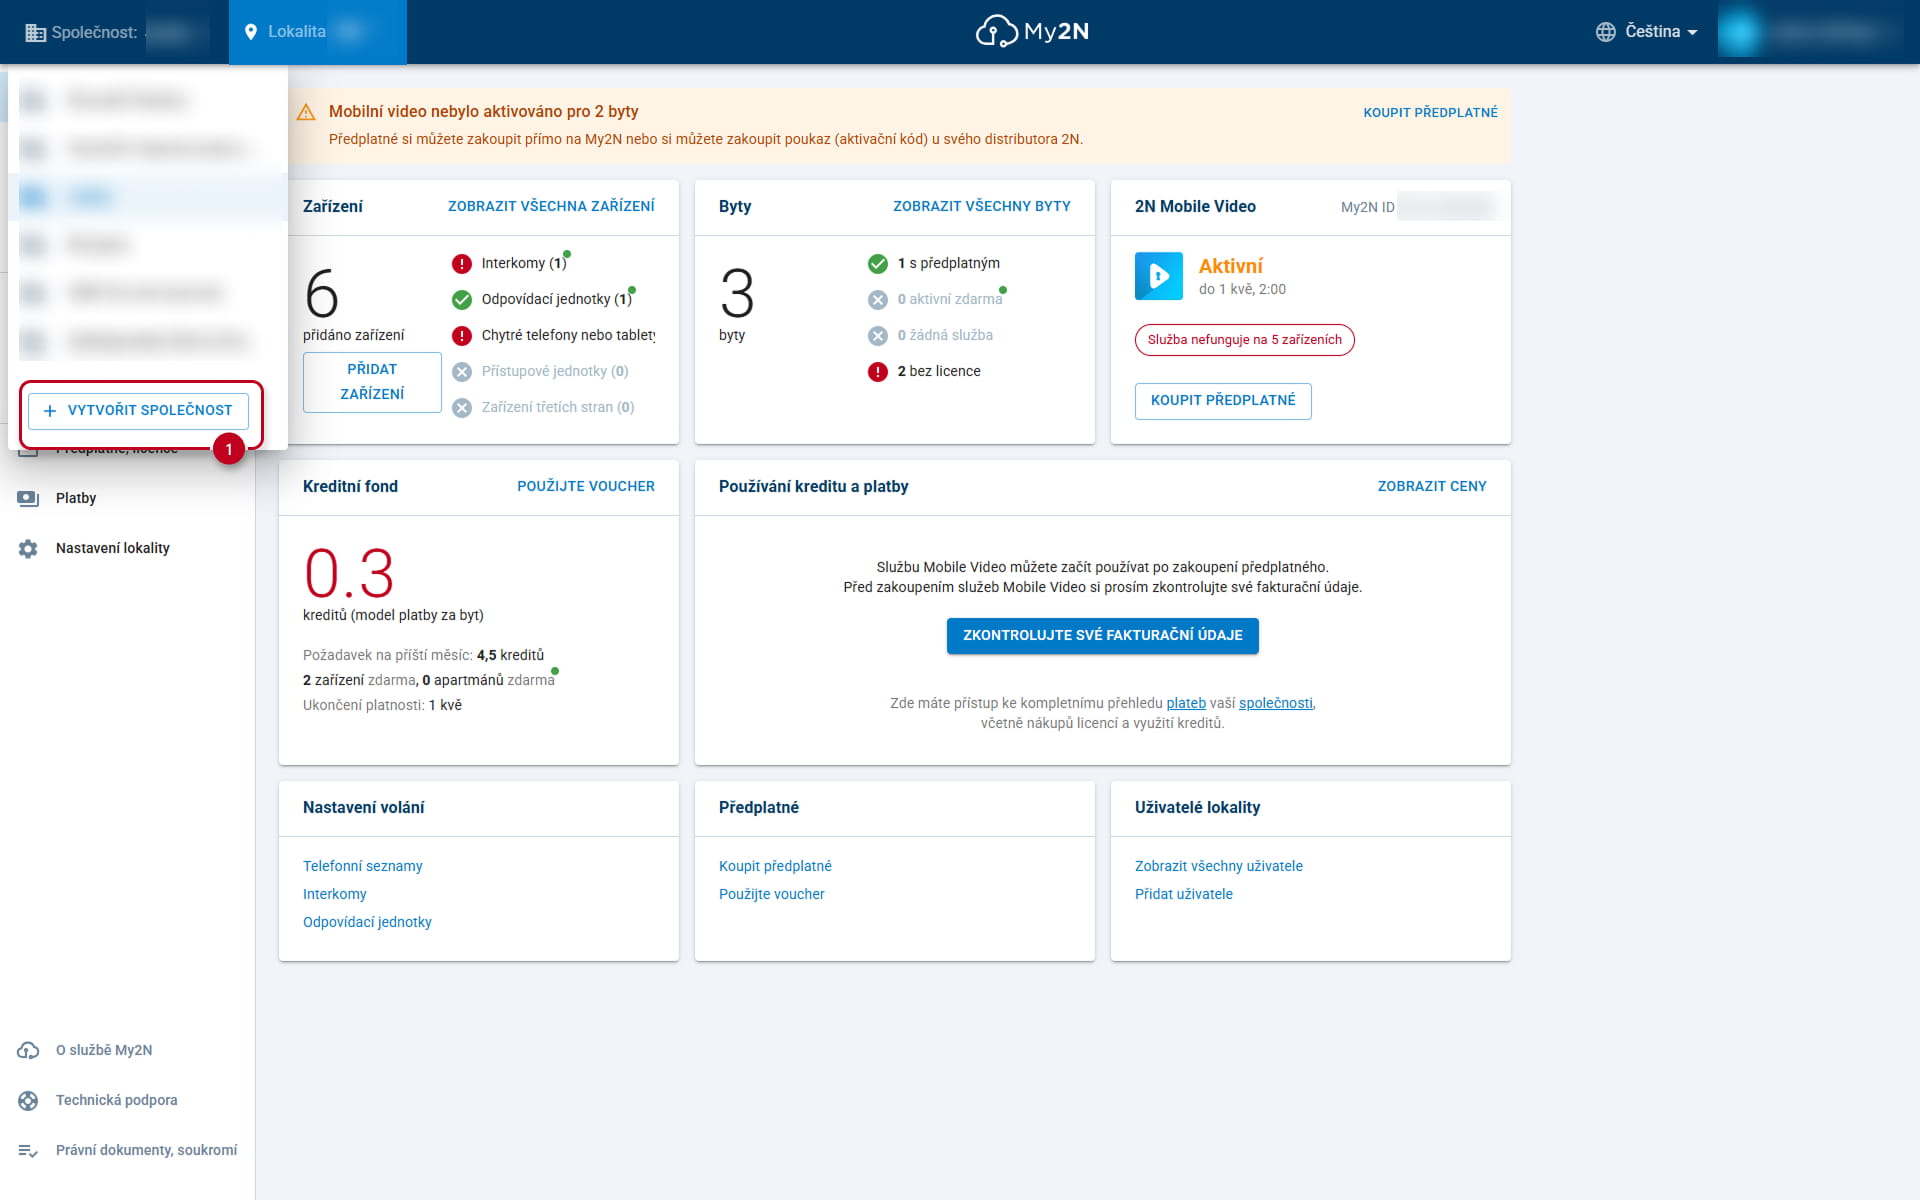Click the green check beside s předplatným
Screen dimensions: 1920x1200
(878, 264)
